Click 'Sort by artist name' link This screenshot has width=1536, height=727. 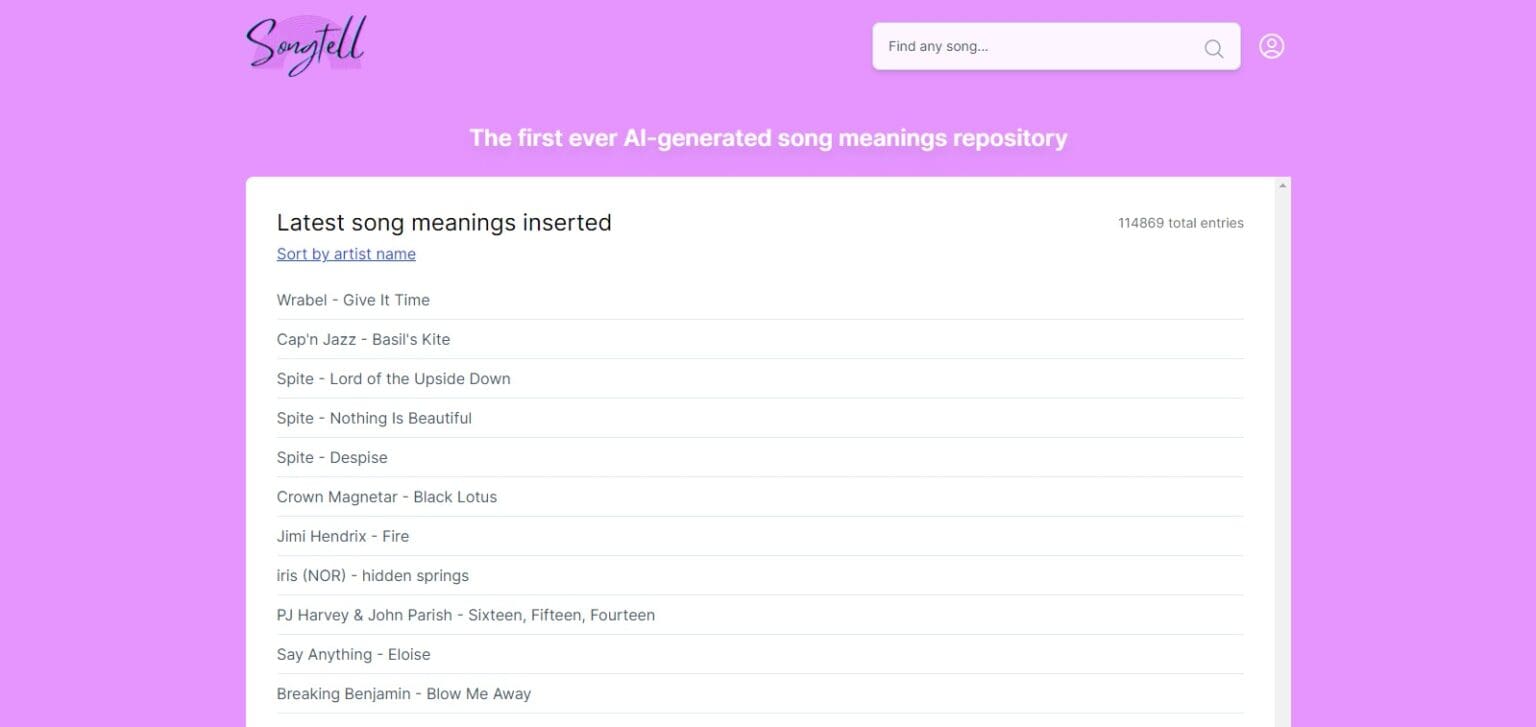346,254
